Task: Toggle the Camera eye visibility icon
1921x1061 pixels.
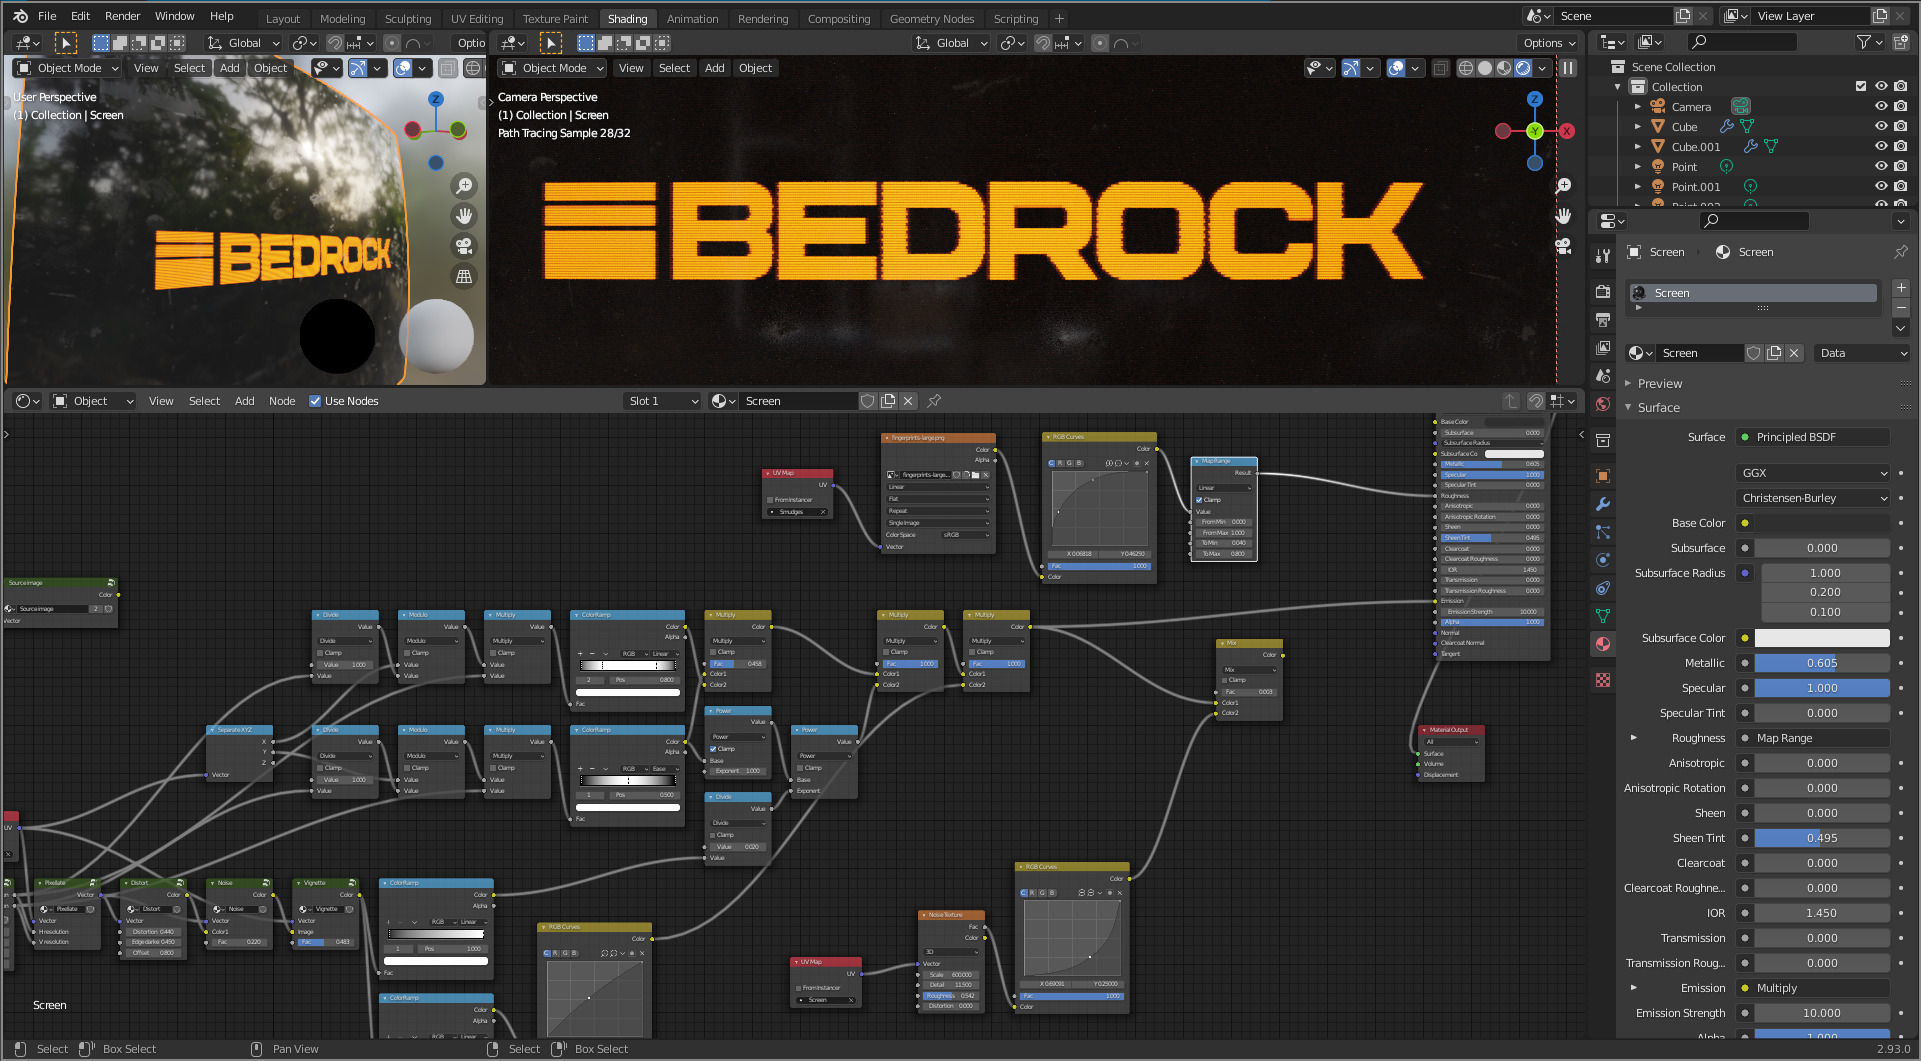Action: click(x=1881, y=107)
